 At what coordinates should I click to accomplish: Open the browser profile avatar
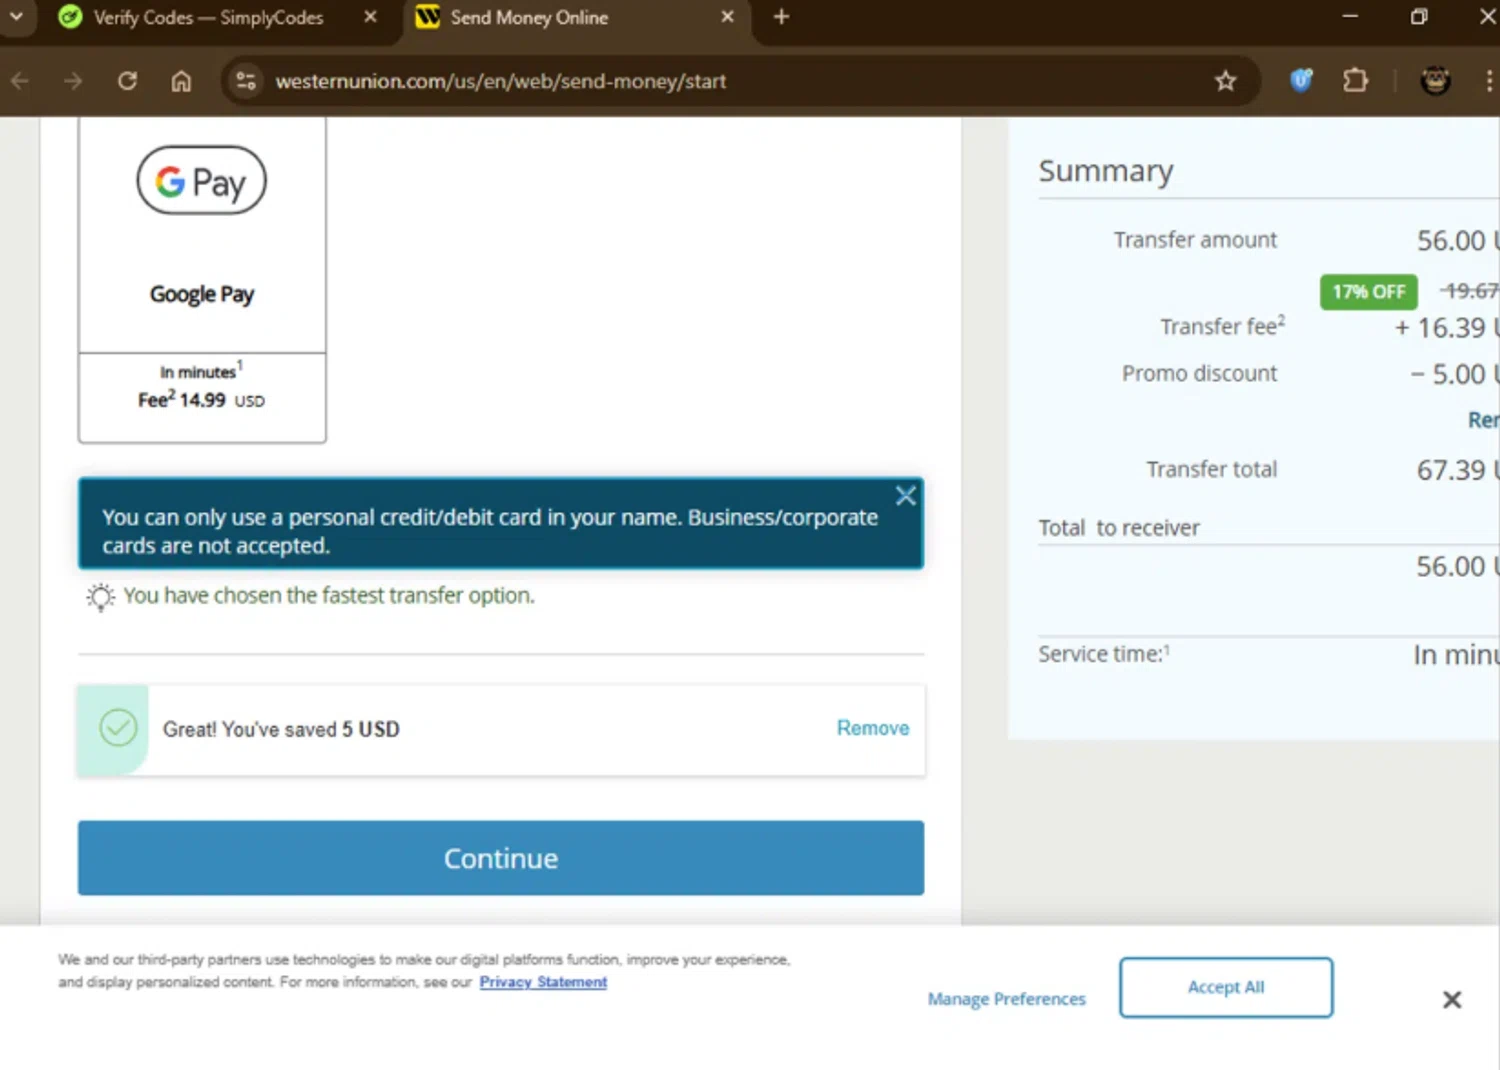coord(1435,80)
